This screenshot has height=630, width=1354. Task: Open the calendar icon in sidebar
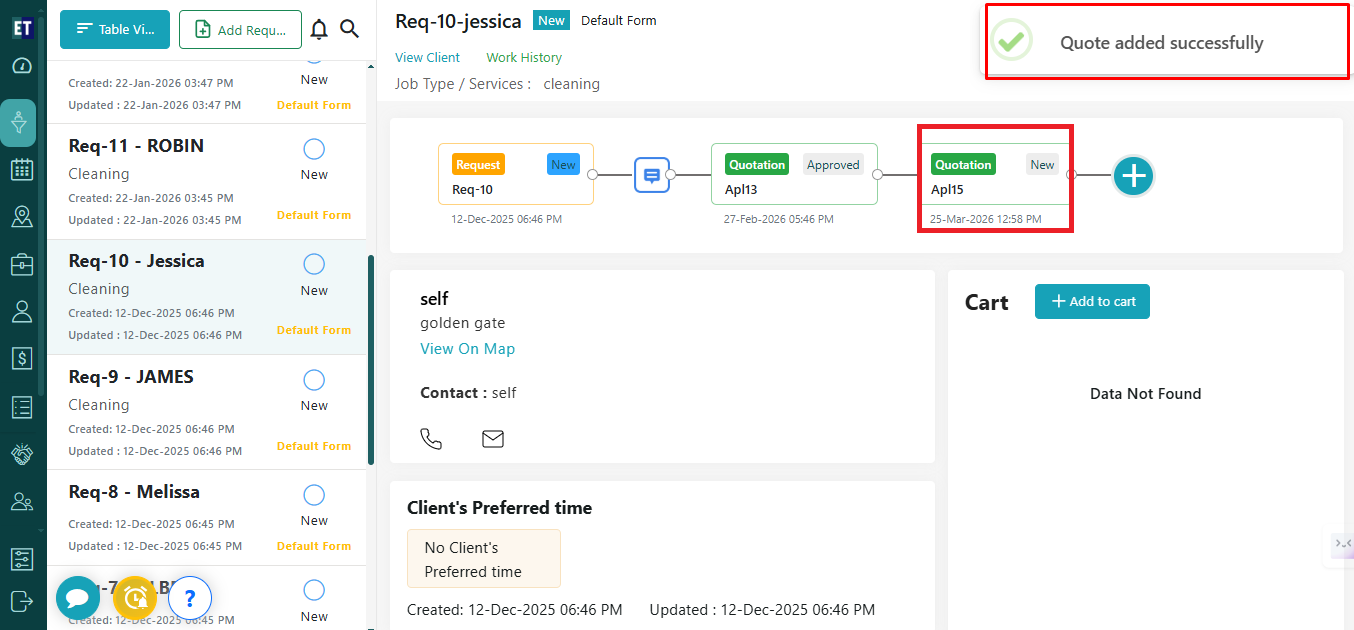tap(22, 169)
